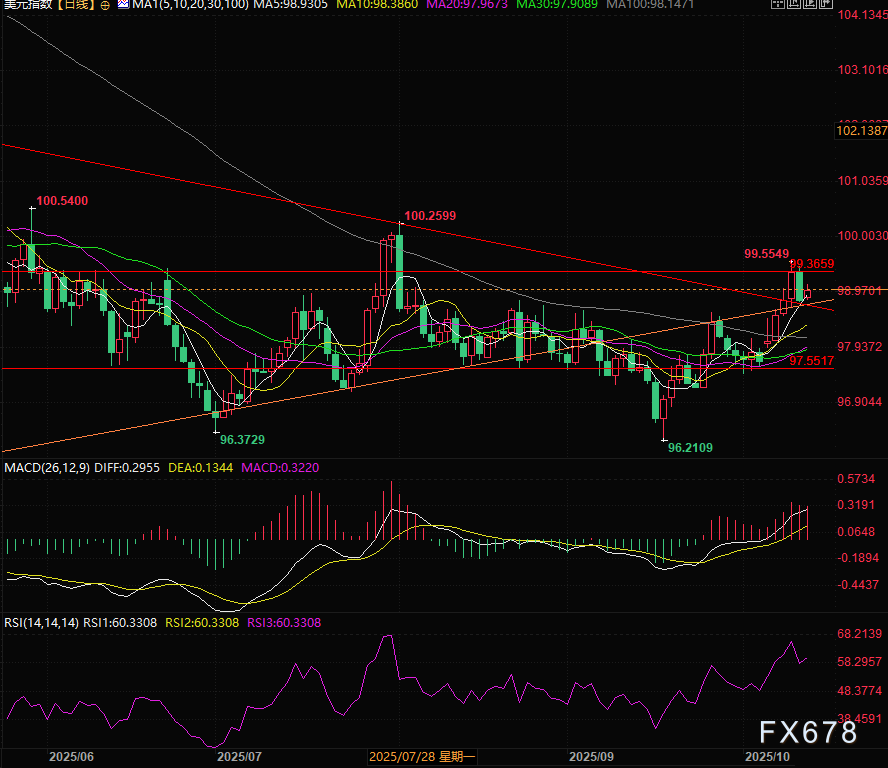Open the MACD(26,12,9) indicator settings
The height and width of the screenshot is (768, 888).
[x=46, y=467]
